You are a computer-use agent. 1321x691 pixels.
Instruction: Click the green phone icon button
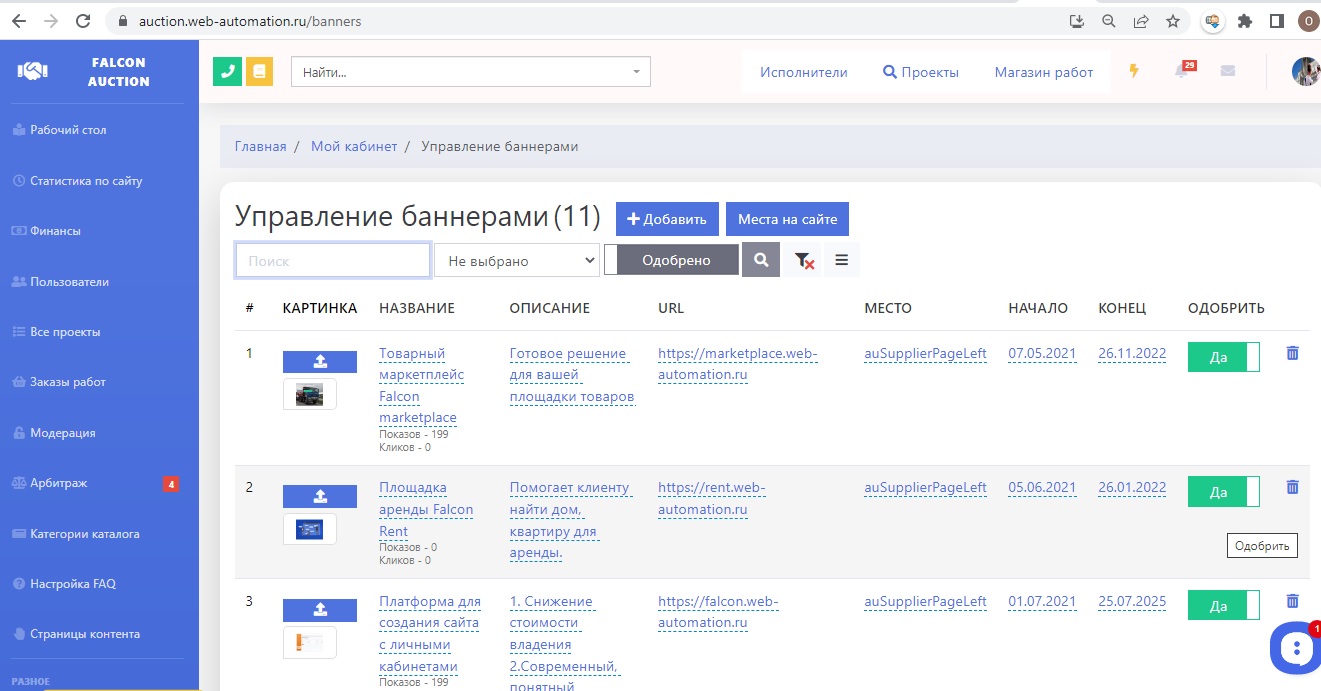[x=228, y=71]
